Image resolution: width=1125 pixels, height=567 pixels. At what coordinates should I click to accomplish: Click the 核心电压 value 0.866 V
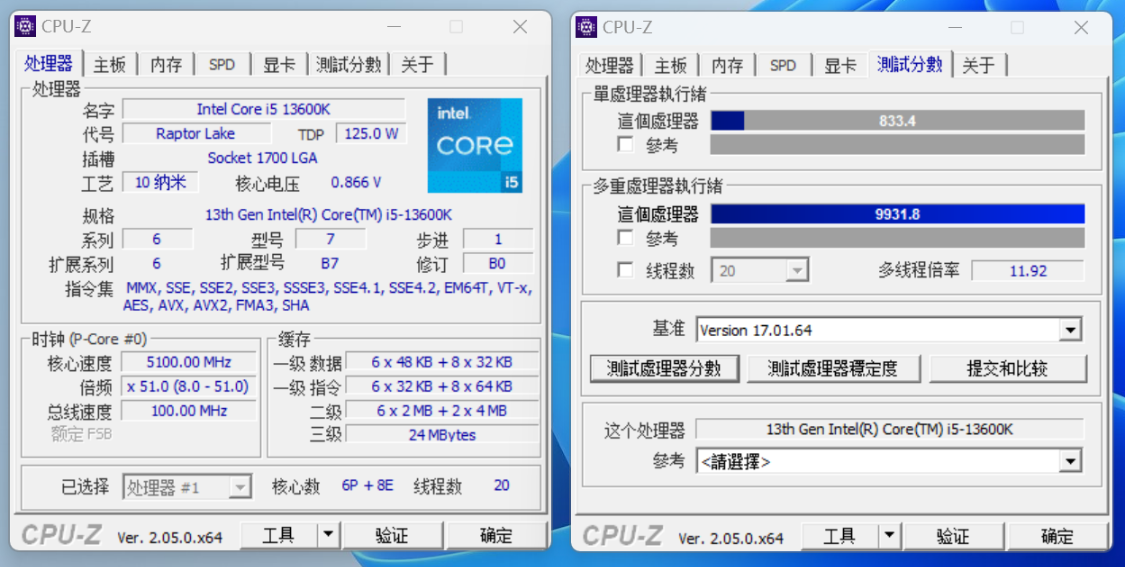(x=356, y=182)
